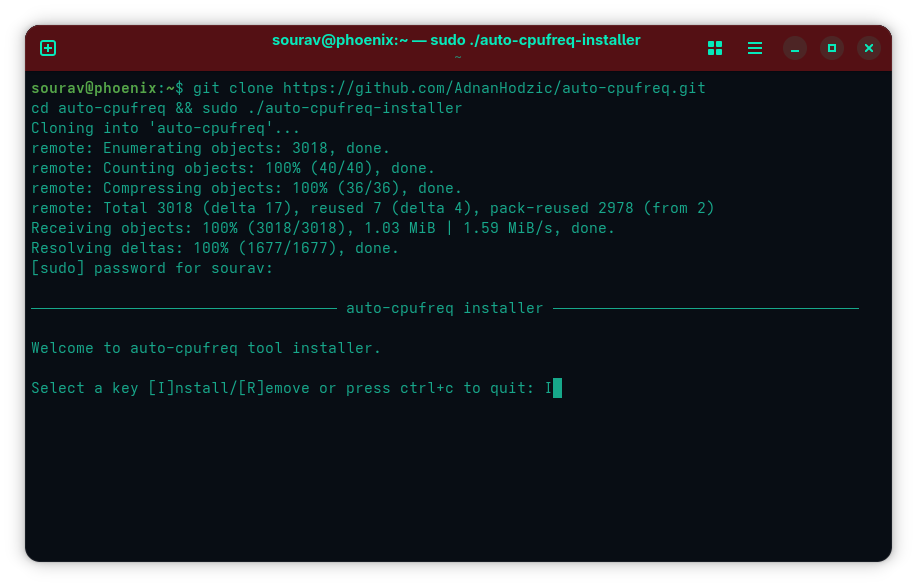917x587 pixels.
Task: Open the hamburger menu of the terminal
Action: (x=754, y=47)
